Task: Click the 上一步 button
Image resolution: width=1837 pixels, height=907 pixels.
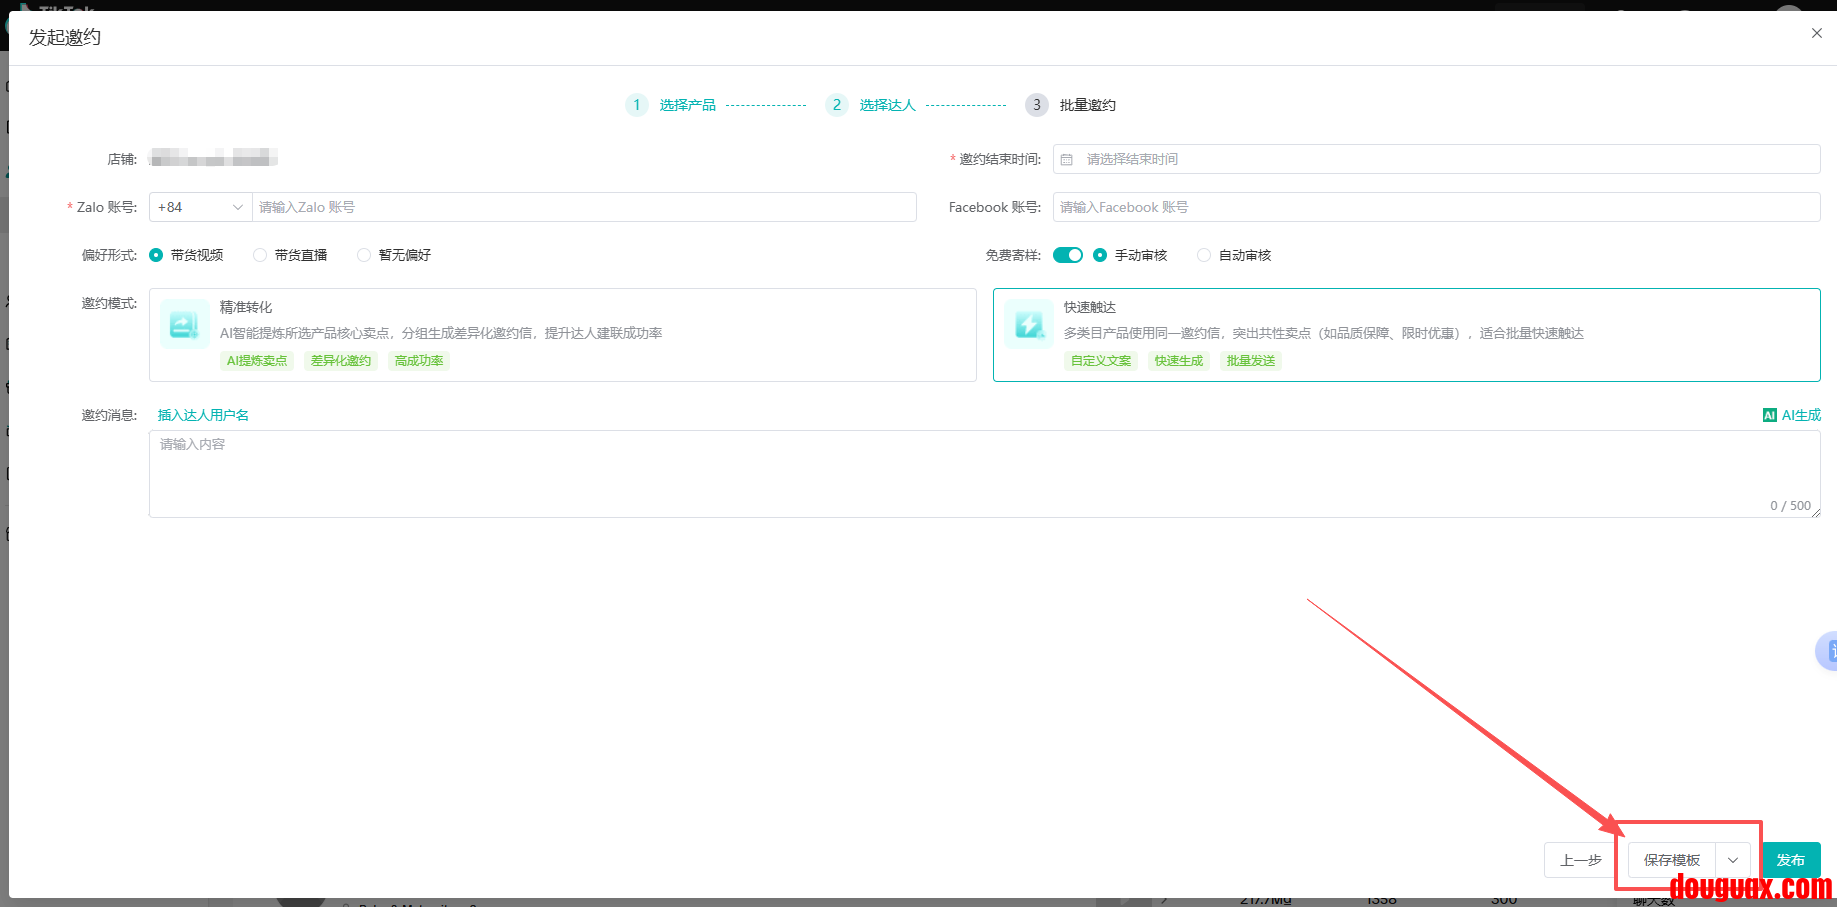Action: click(x=1580, y=860)
